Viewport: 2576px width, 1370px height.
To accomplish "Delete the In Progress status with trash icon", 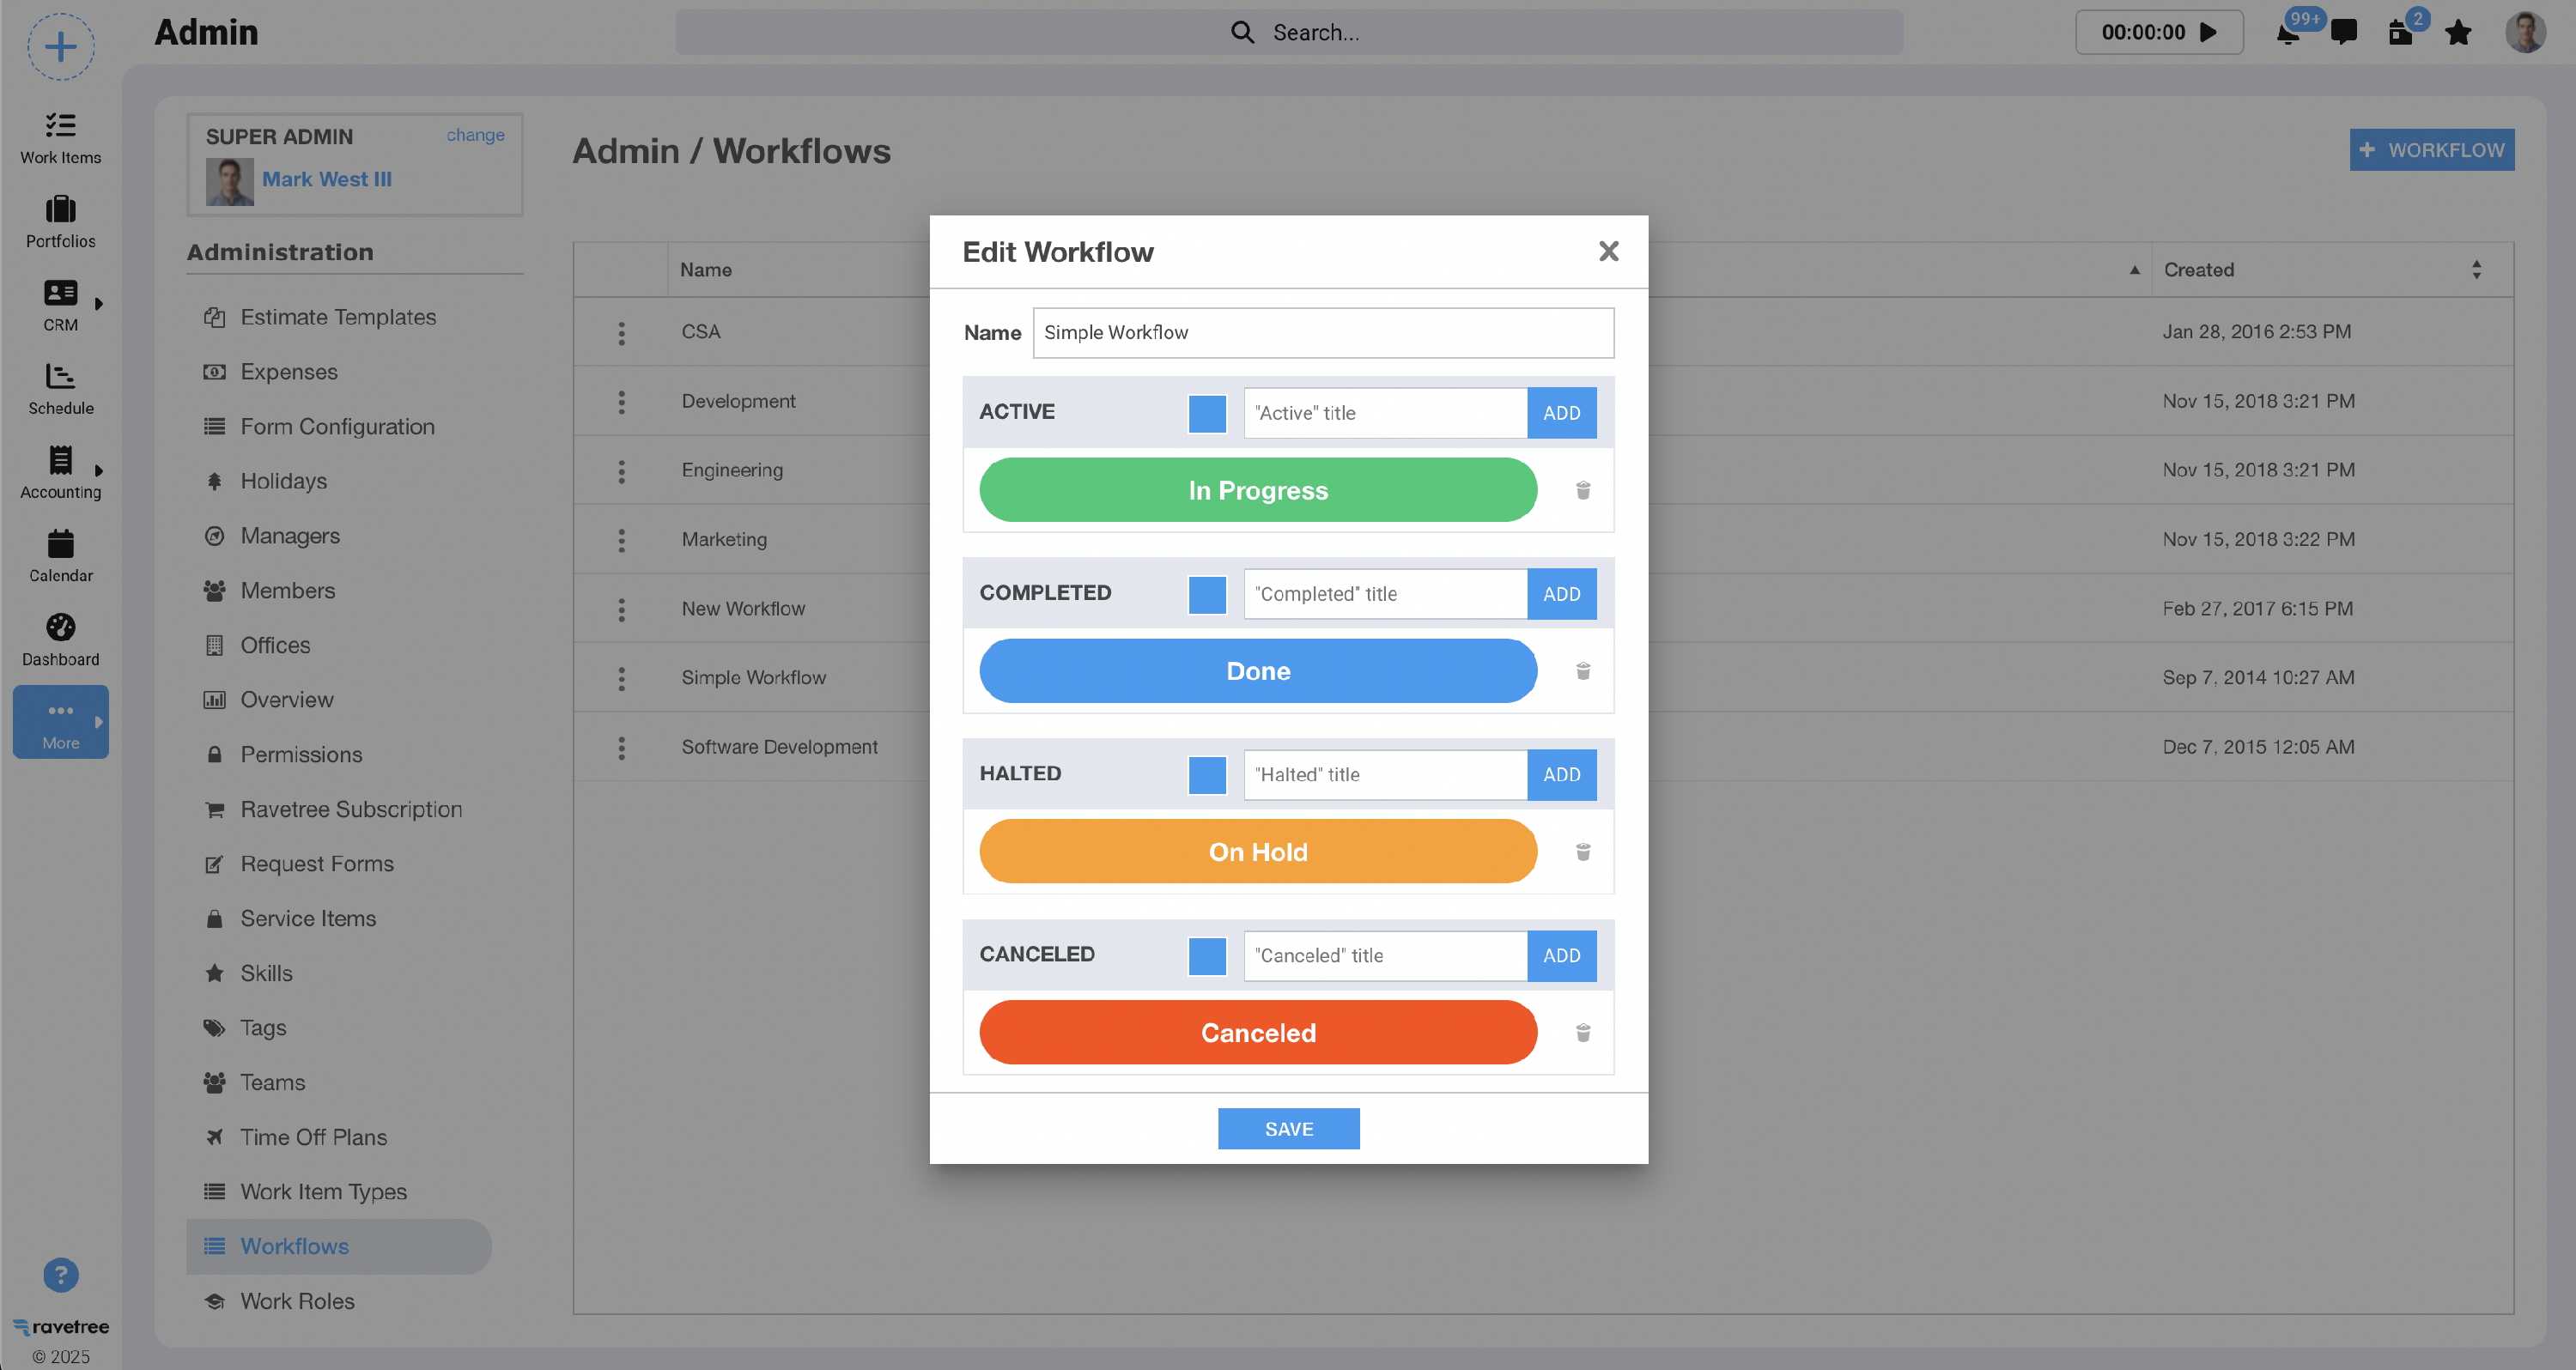I will (x=1583, y=490).
